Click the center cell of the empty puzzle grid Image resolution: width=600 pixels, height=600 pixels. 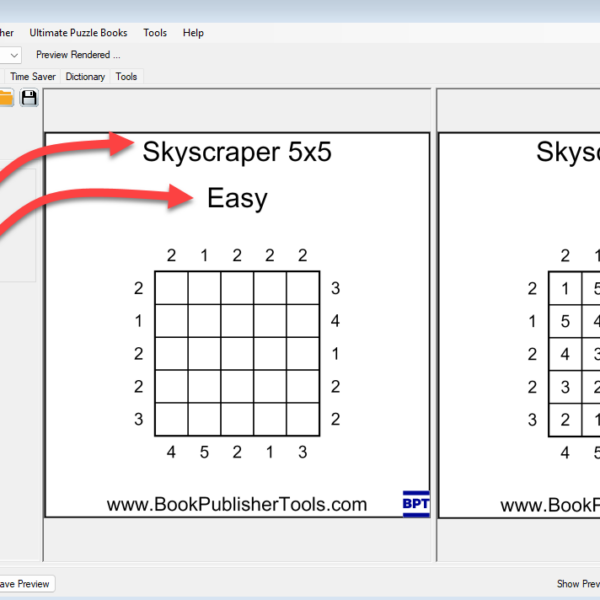237,354
